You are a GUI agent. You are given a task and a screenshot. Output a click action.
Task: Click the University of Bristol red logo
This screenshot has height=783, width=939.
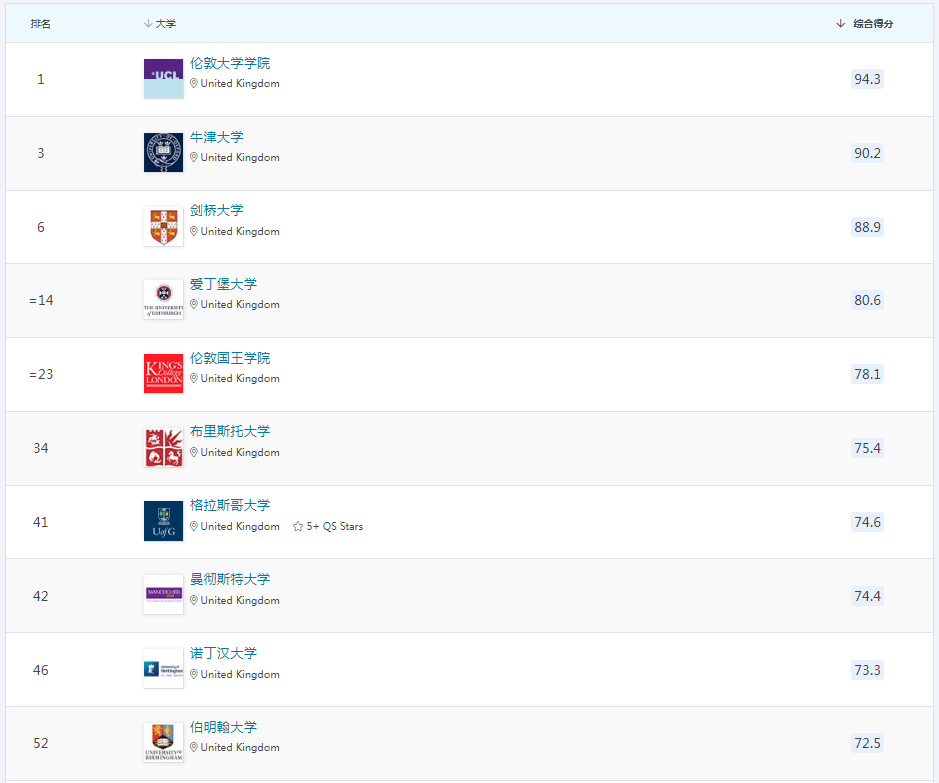(163, 448)
